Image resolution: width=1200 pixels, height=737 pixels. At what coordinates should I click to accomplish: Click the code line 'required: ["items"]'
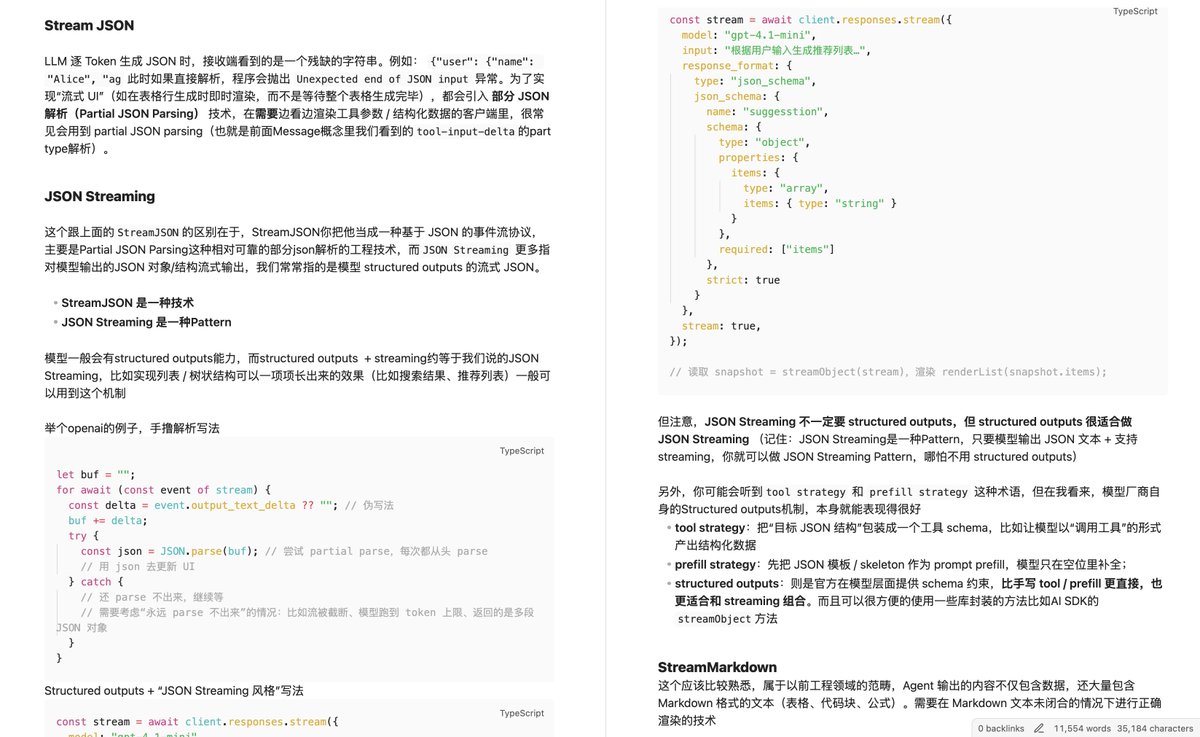(776, 249)
